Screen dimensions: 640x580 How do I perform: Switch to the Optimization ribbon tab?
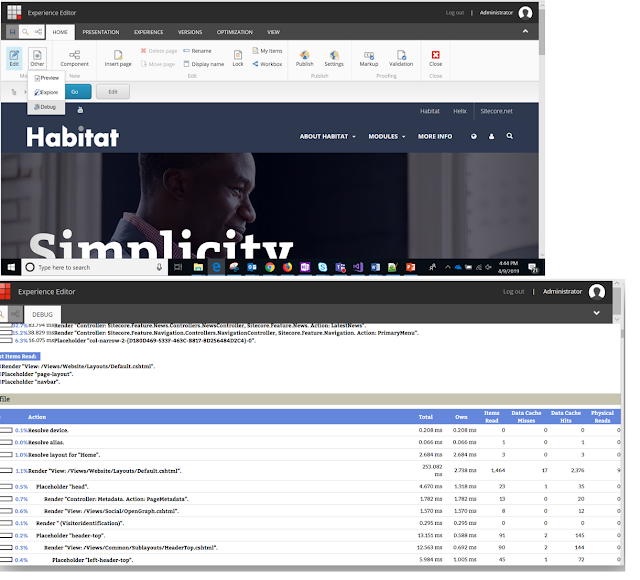235,32
